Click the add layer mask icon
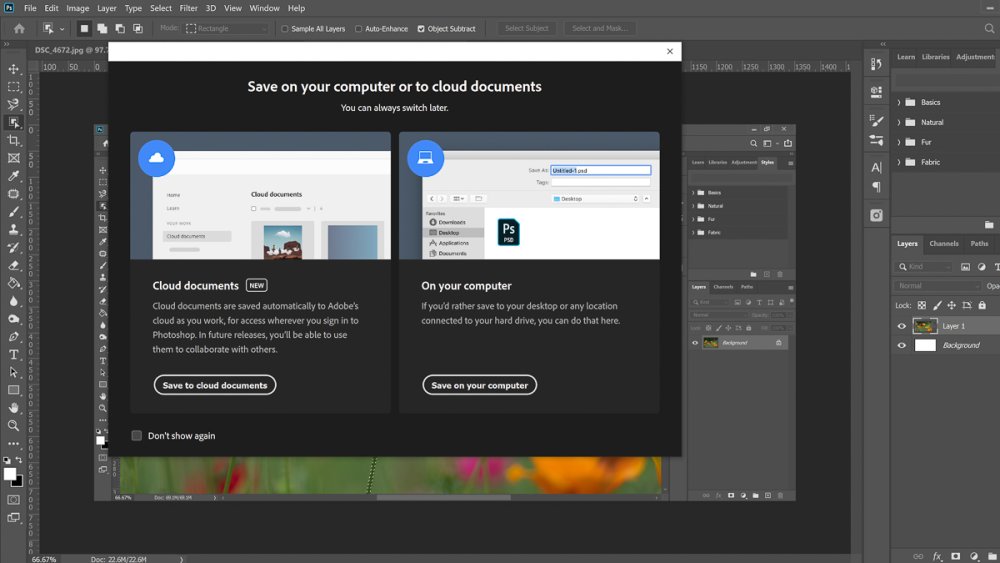This screenshot has width=1000, height=563. coord(955,557)
